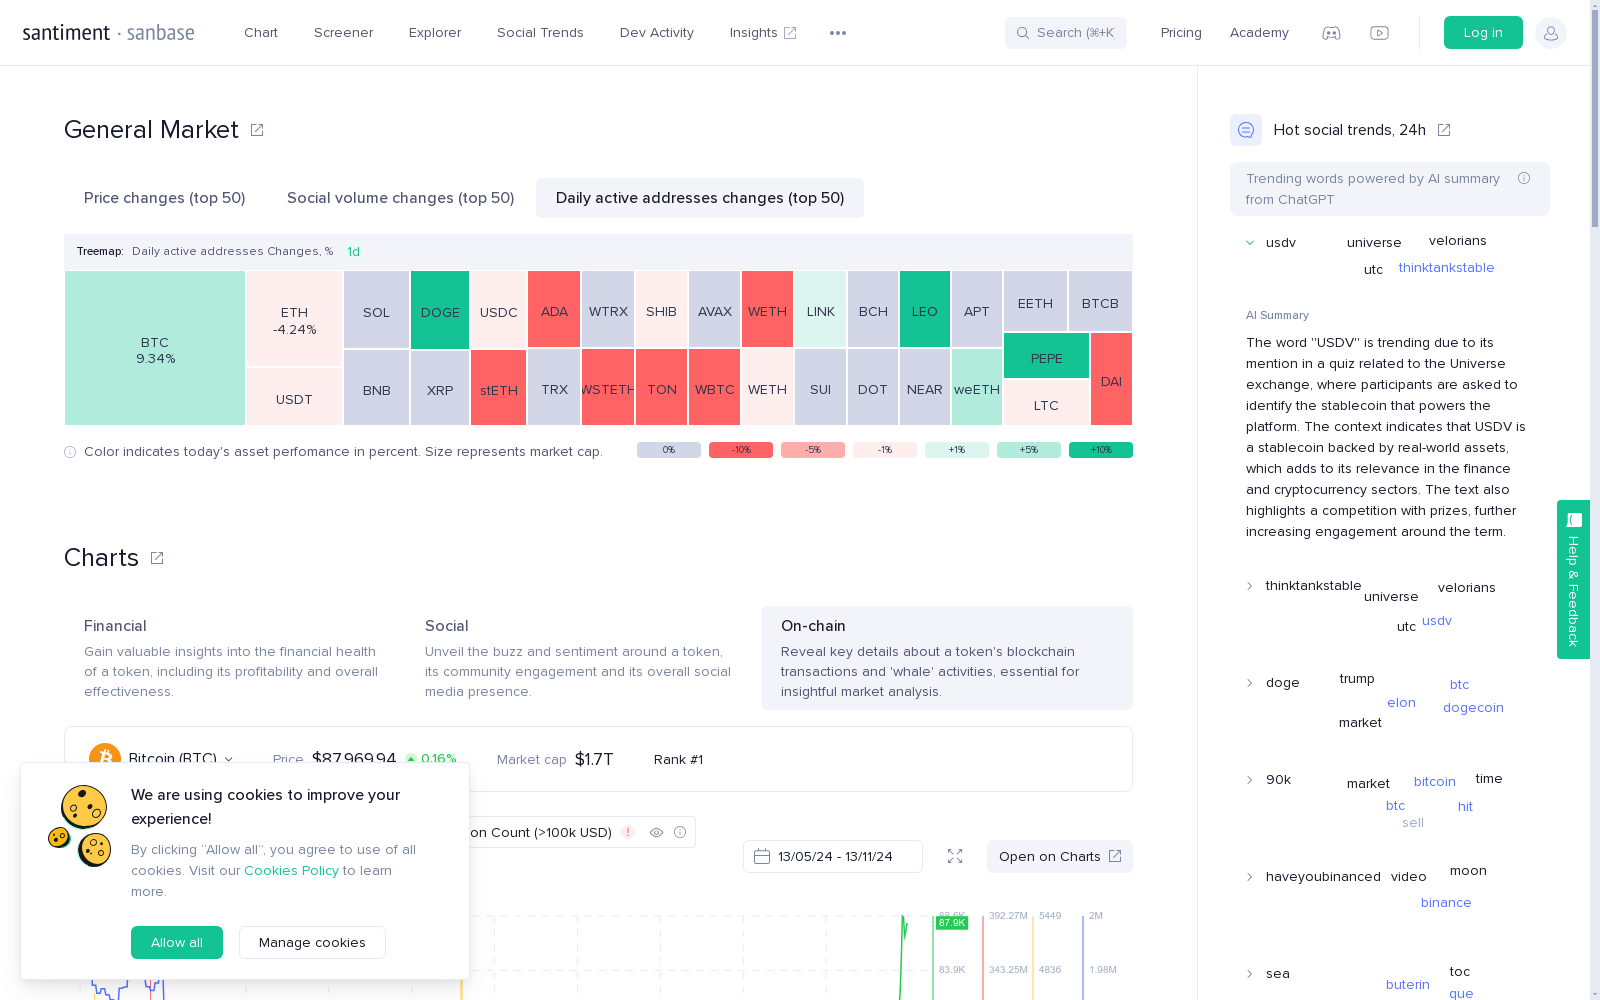Open the Charts heading external link icon
This screenshot has height=1000, width=1600.
[157, 558]
